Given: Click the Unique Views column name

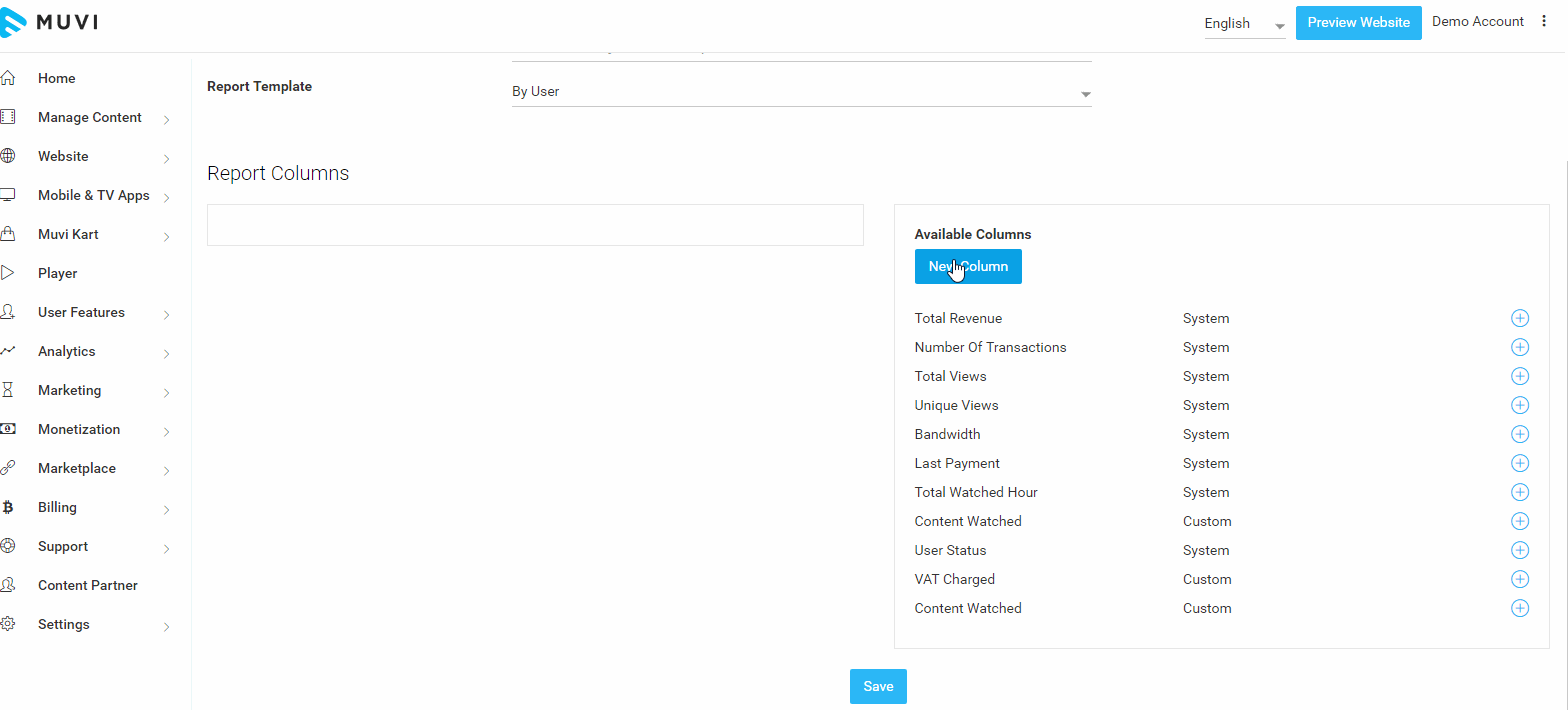Looking at the screenshot, I should tap(956, 405).
